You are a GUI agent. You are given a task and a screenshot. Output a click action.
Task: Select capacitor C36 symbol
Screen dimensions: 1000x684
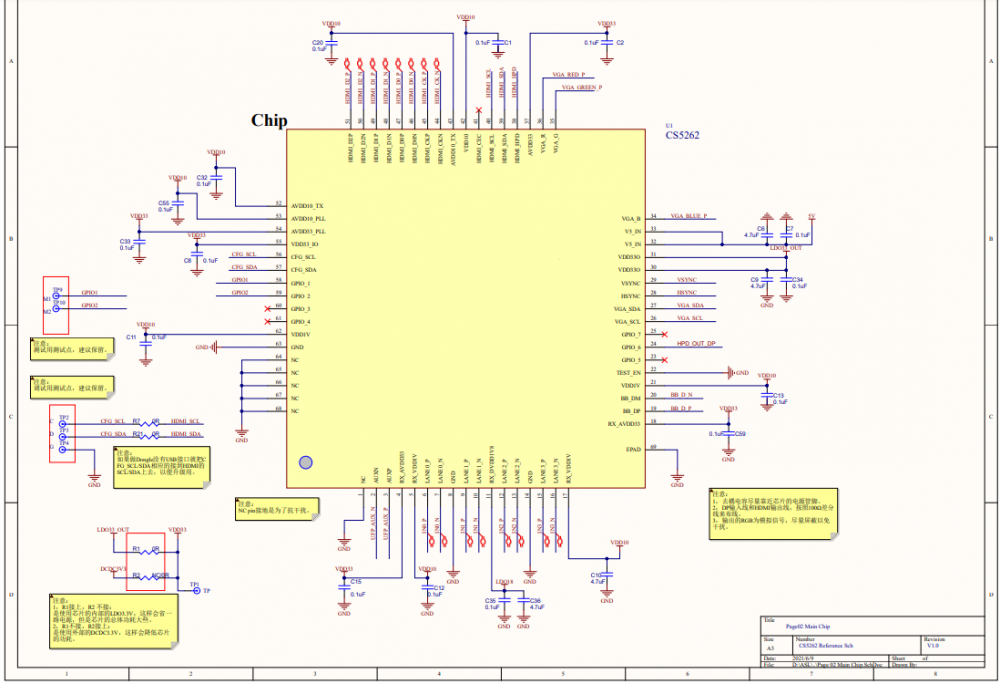click(524, 600)
